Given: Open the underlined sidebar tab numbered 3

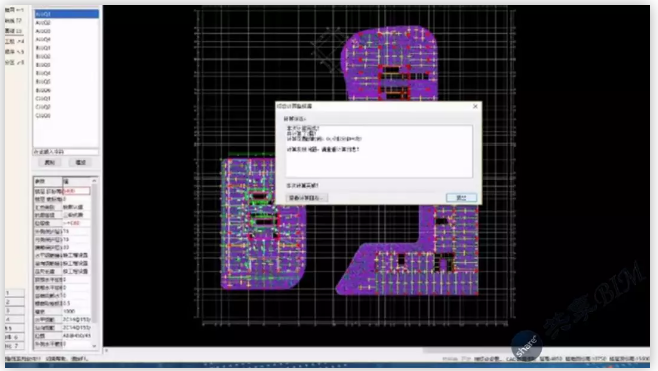Looking at the screenshot, I should point(14,31).
